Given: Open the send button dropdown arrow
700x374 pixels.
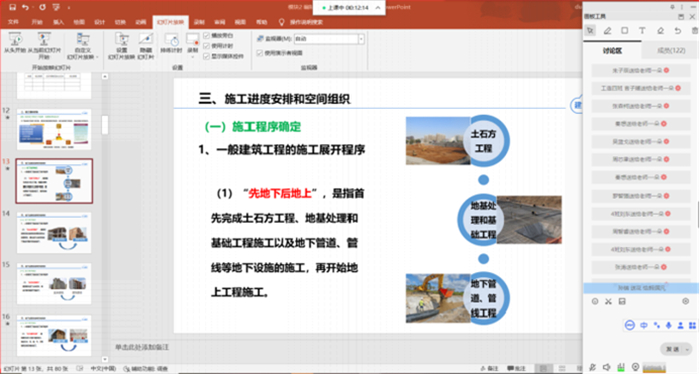Looking at the screenshot, I should [687, 349].
